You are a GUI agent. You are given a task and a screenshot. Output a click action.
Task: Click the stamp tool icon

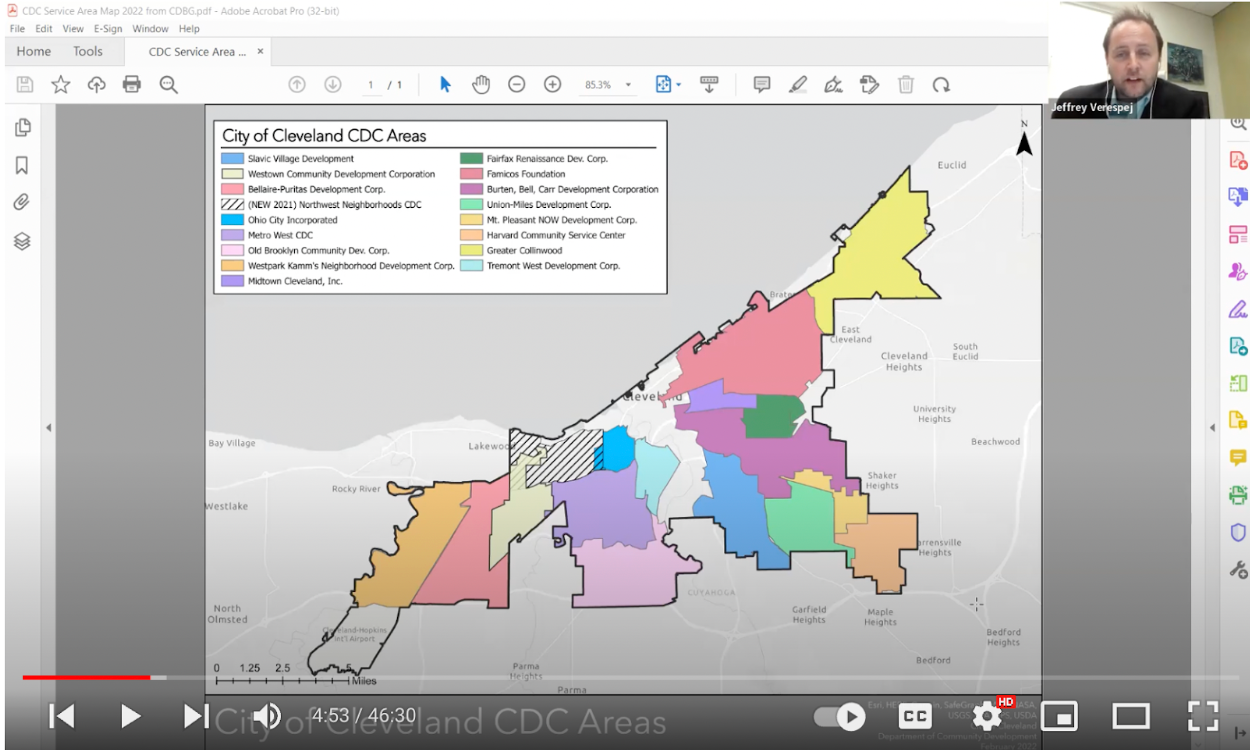(x=870, y=85)
